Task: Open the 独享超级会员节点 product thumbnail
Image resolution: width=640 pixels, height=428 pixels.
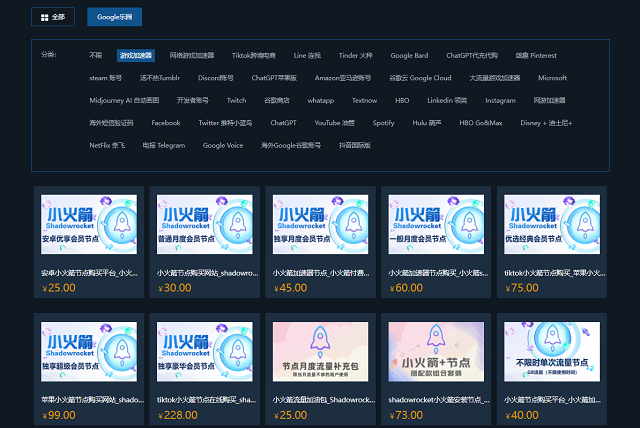Action: [89, 352]
